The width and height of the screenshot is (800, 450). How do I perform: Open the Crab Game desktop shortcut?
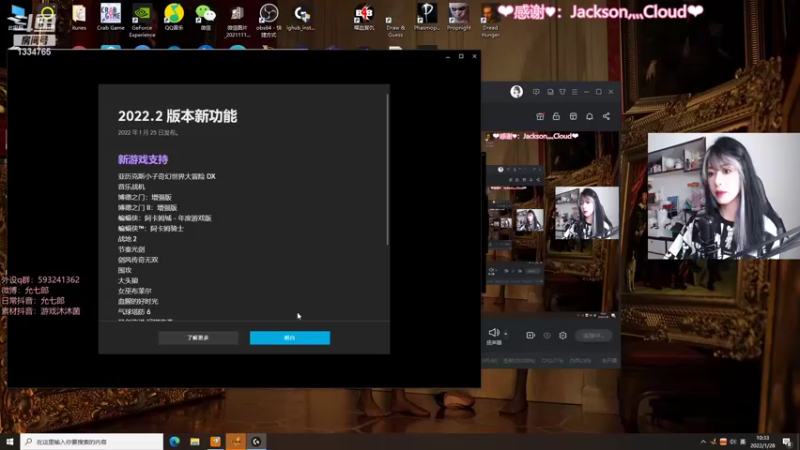110,17
